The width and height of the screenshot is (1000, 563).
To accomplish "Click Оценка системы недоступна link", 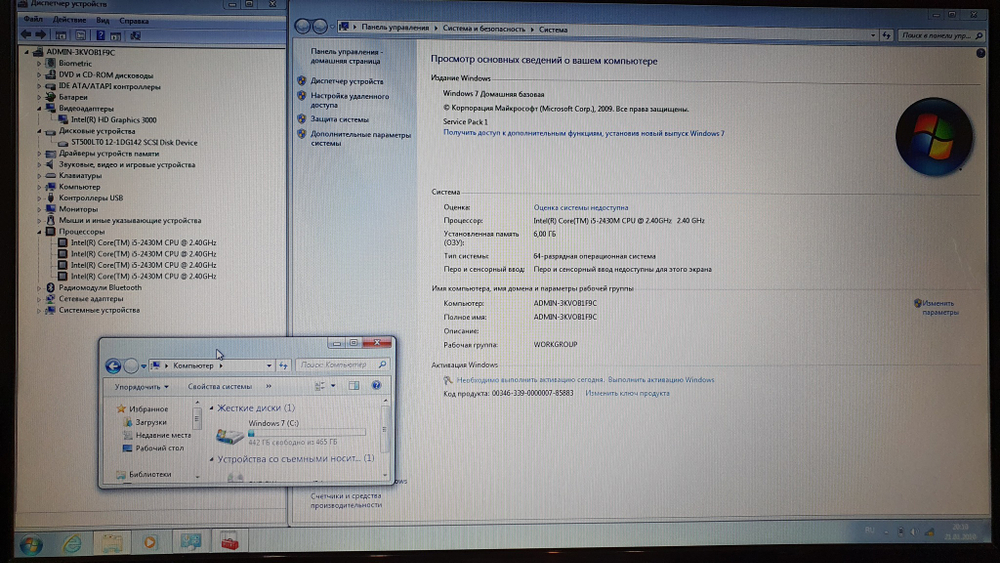I will click(x=580, y=207).
